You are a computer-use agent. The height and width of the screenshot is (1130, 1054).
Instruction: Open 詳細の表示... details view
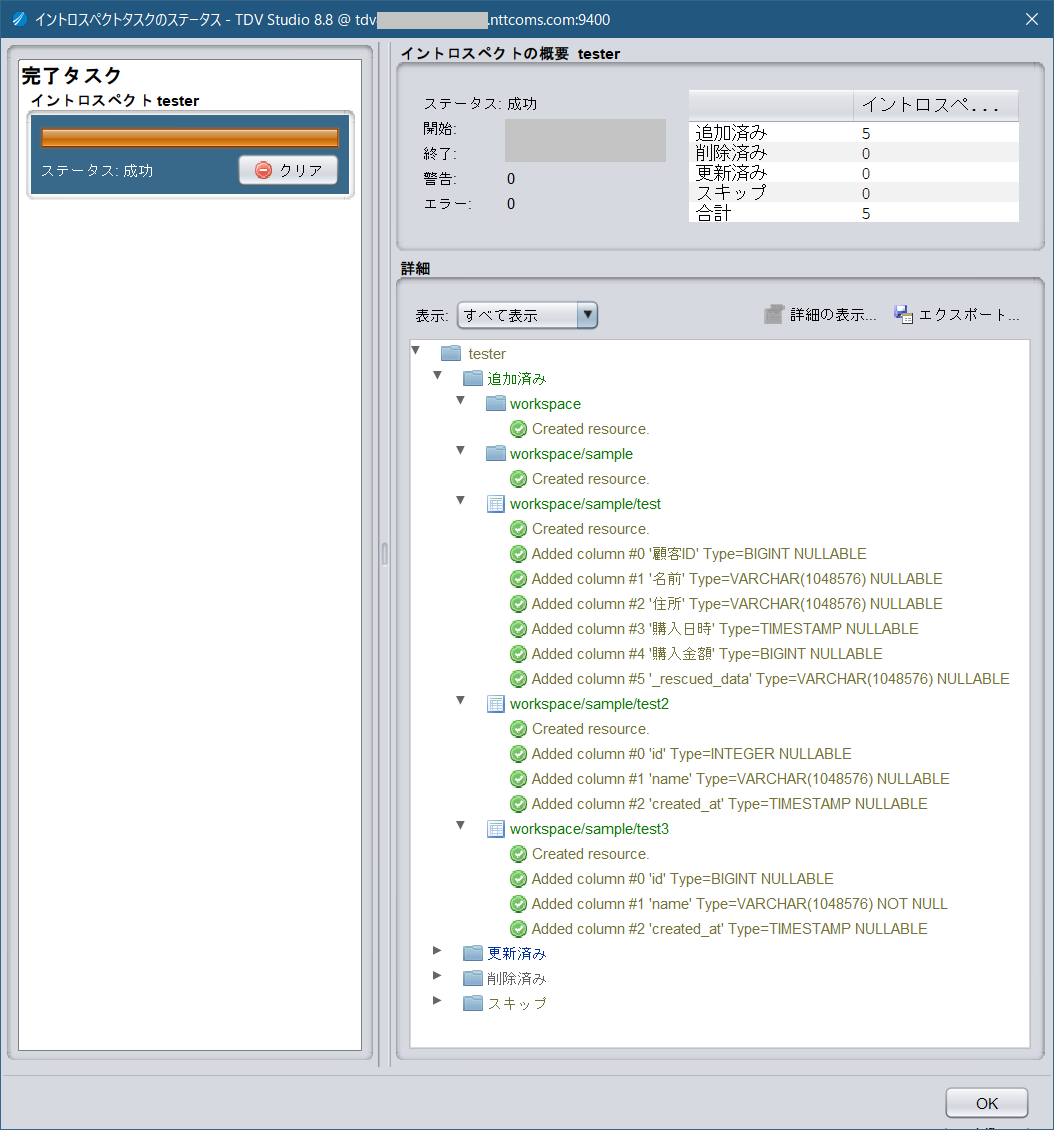821,314
